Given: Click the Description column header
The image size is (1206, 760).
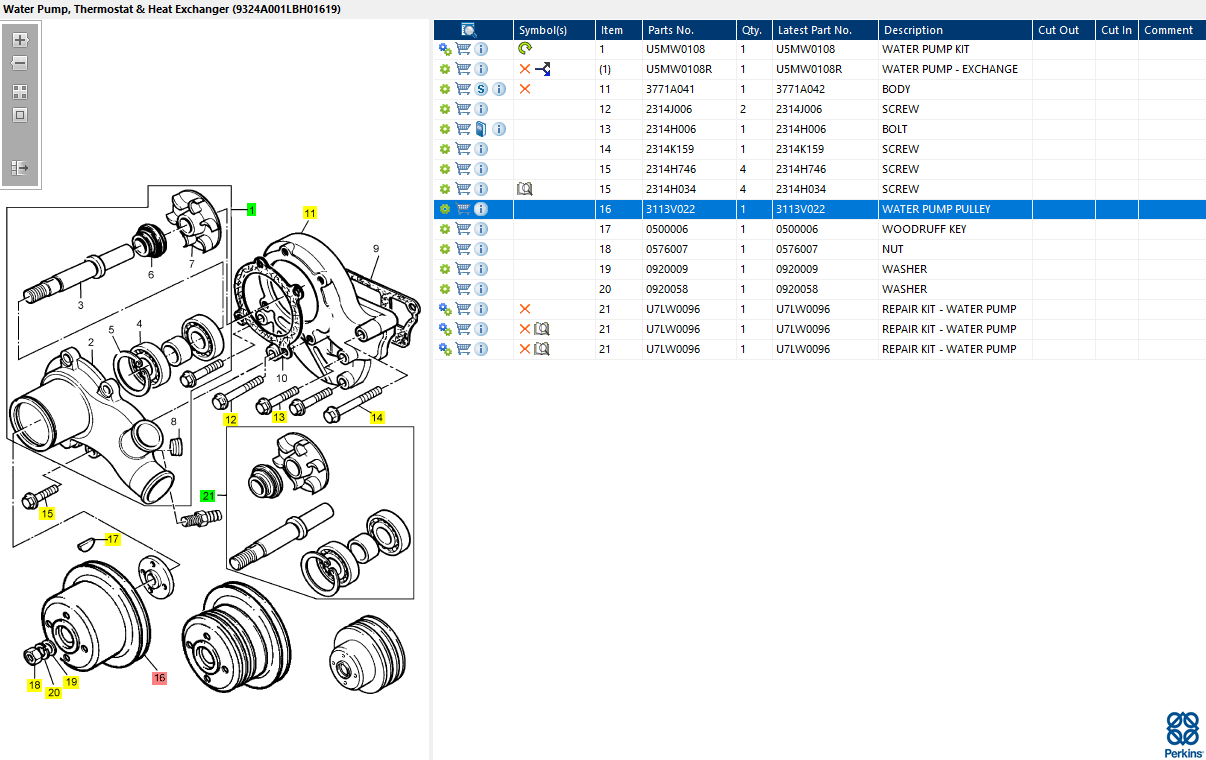Looking at the screenshot, I should (955, 30).
